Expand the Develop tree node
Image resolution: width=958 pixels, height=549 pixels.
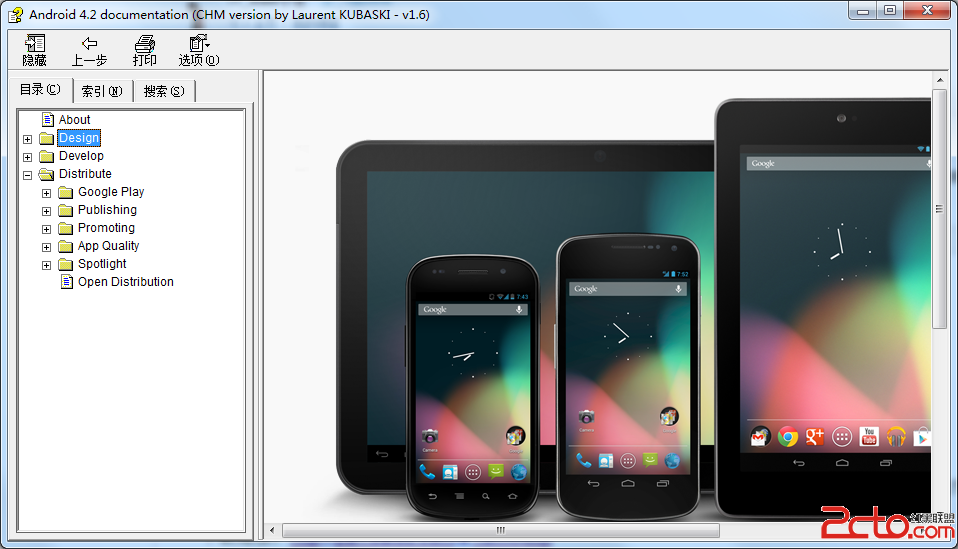[27, 157]
